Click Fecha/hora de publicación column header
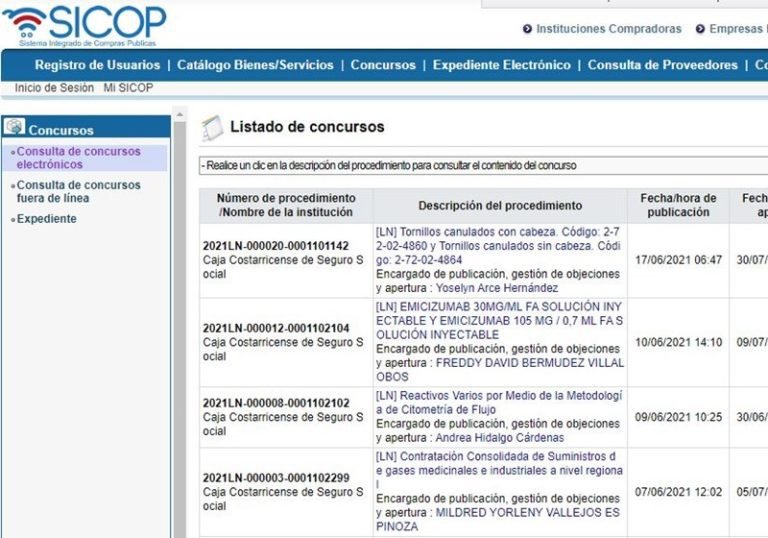This screenshot has height=538, width=768. [x=678, y=205]
